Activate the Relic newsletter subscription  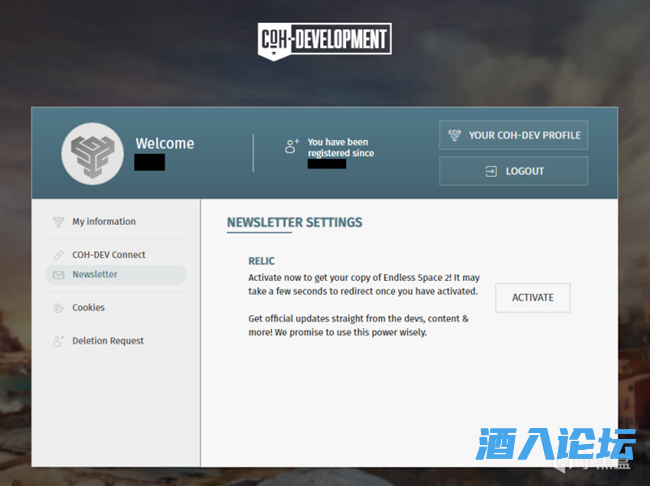tap(532, 298)
